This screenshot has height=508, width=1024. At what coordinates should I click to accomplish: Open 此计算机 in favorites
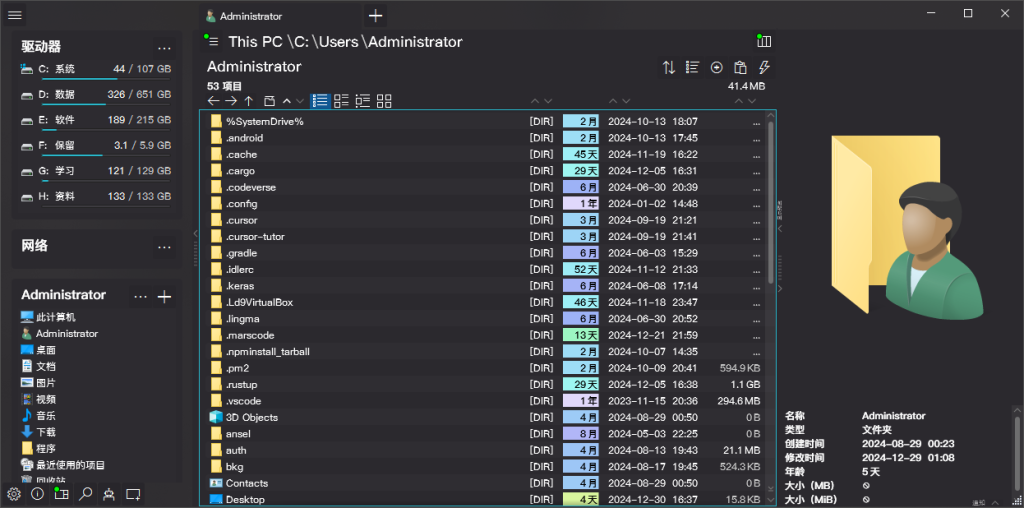point(48,317)
